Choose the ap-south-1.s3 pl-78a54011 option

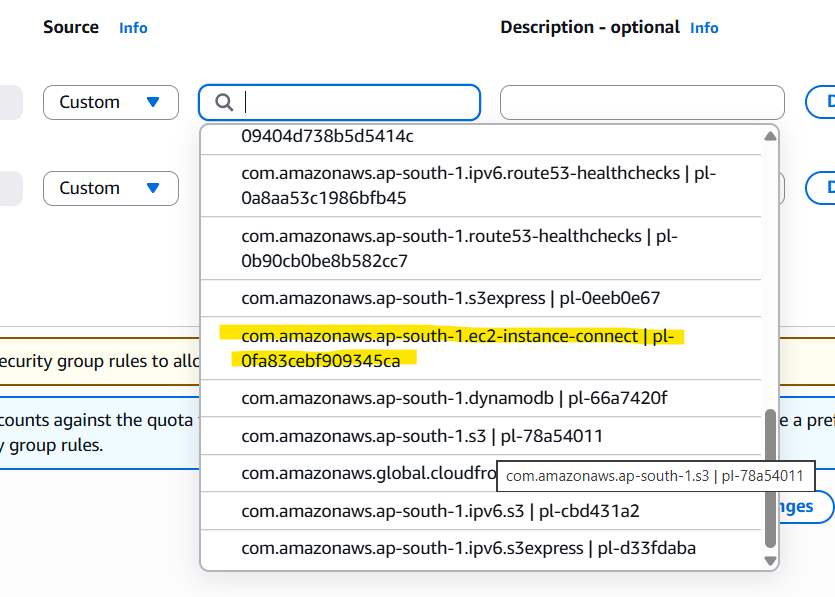pyautogui.click(x=421, y=436)
